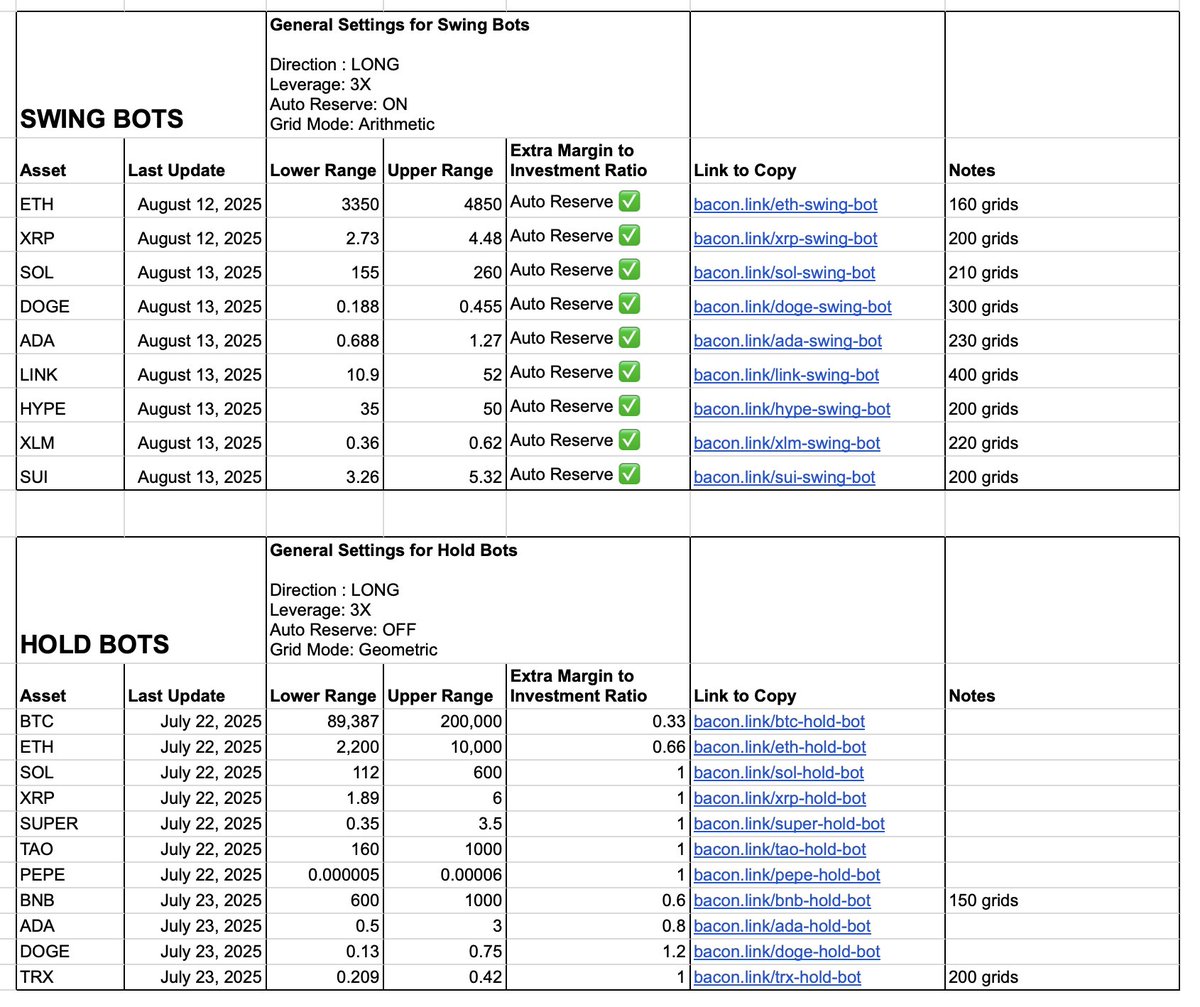Select ETH hold upper range 10,000
The width and height of the screenshot is (1200, 1007).
[x=444, y=747]
